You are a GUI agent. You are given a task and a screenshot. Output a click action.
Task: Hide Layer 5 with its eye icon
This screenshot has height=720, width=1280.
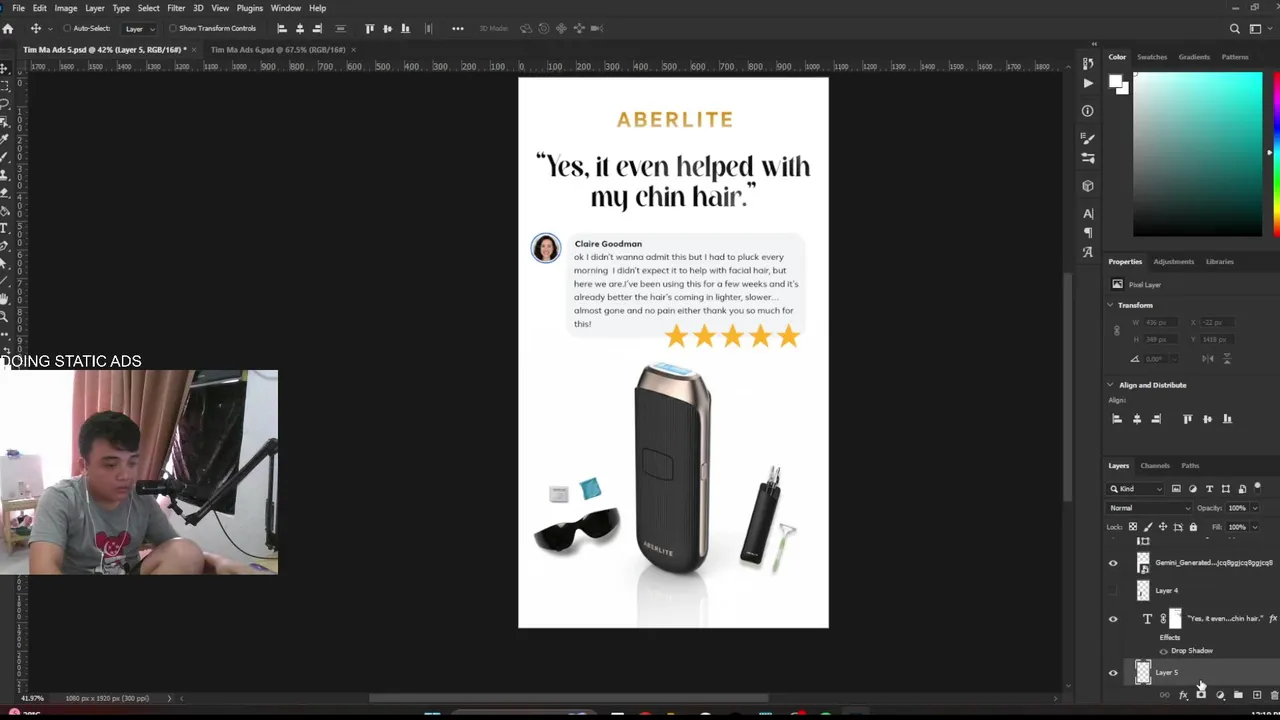pyautogui.click(x=1113, y=673)
